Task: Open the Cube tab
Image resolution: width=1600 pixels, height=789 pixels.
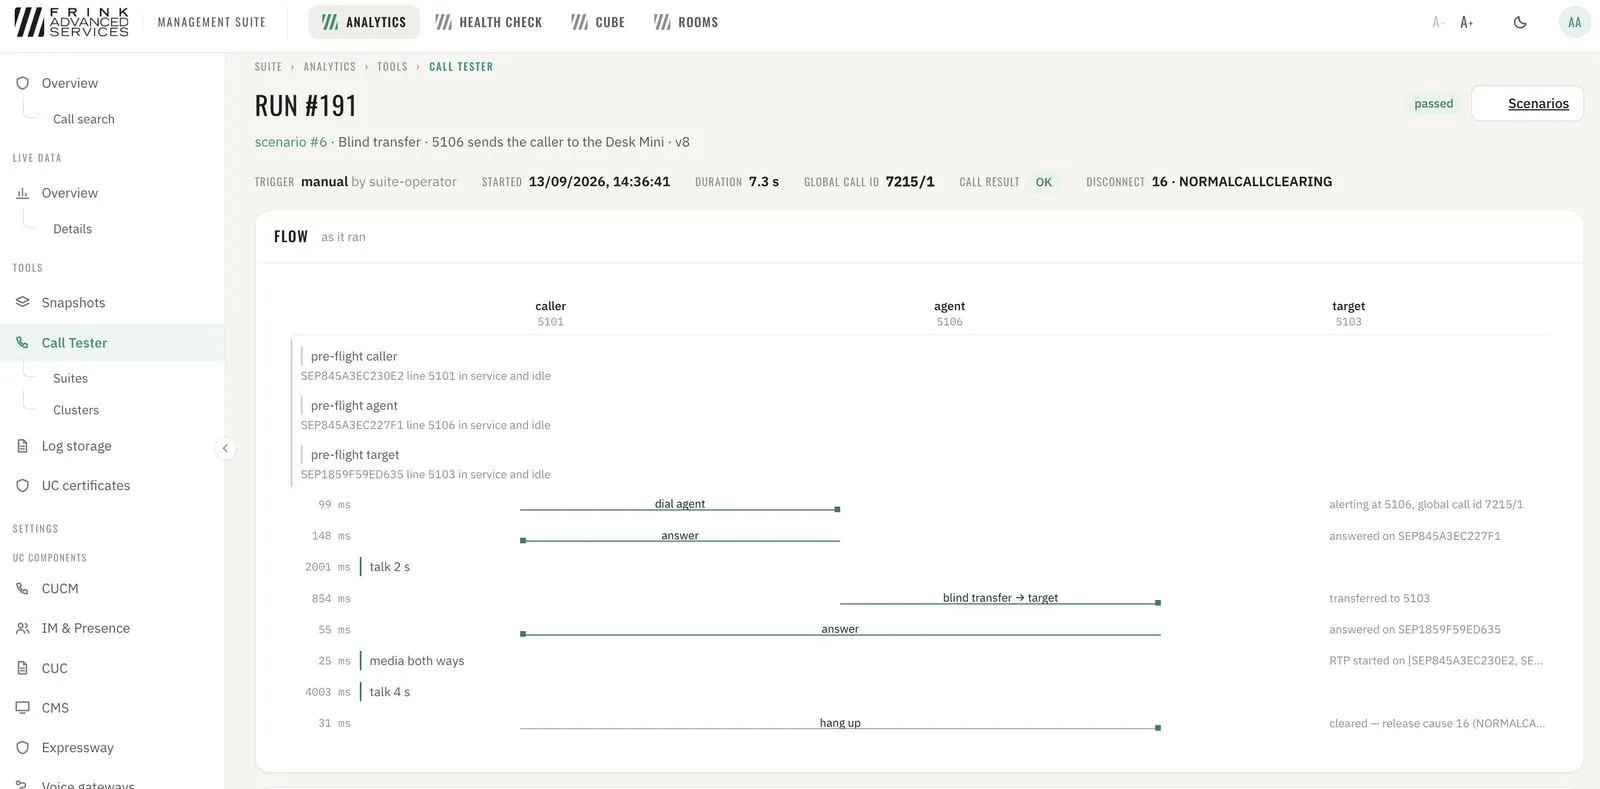Action: coord(598,22)
